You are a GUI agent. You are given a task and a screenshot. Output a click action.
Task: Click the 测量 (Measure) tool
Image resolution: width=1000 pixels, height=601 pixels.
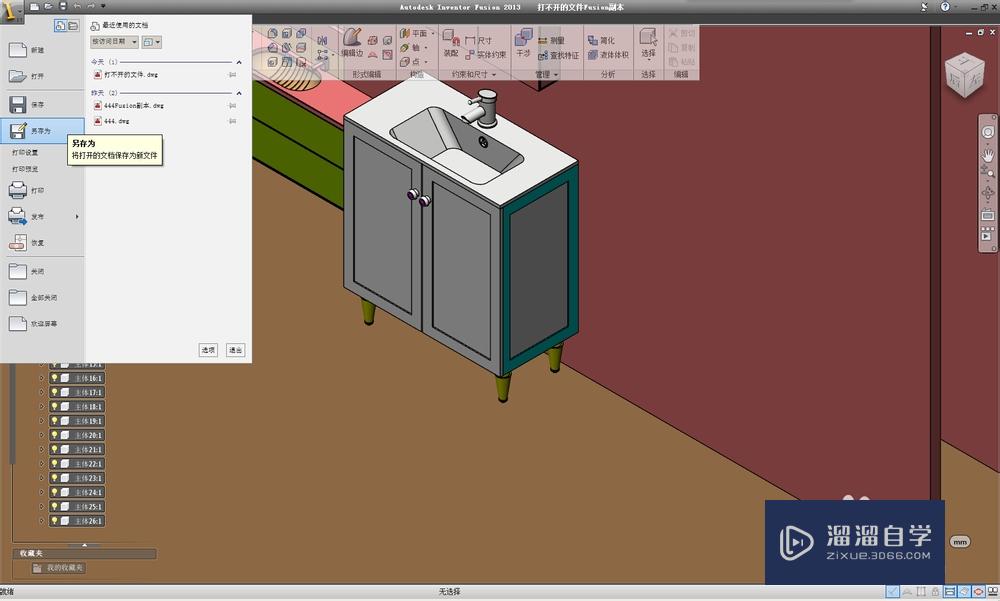click(x=551, y=41)
